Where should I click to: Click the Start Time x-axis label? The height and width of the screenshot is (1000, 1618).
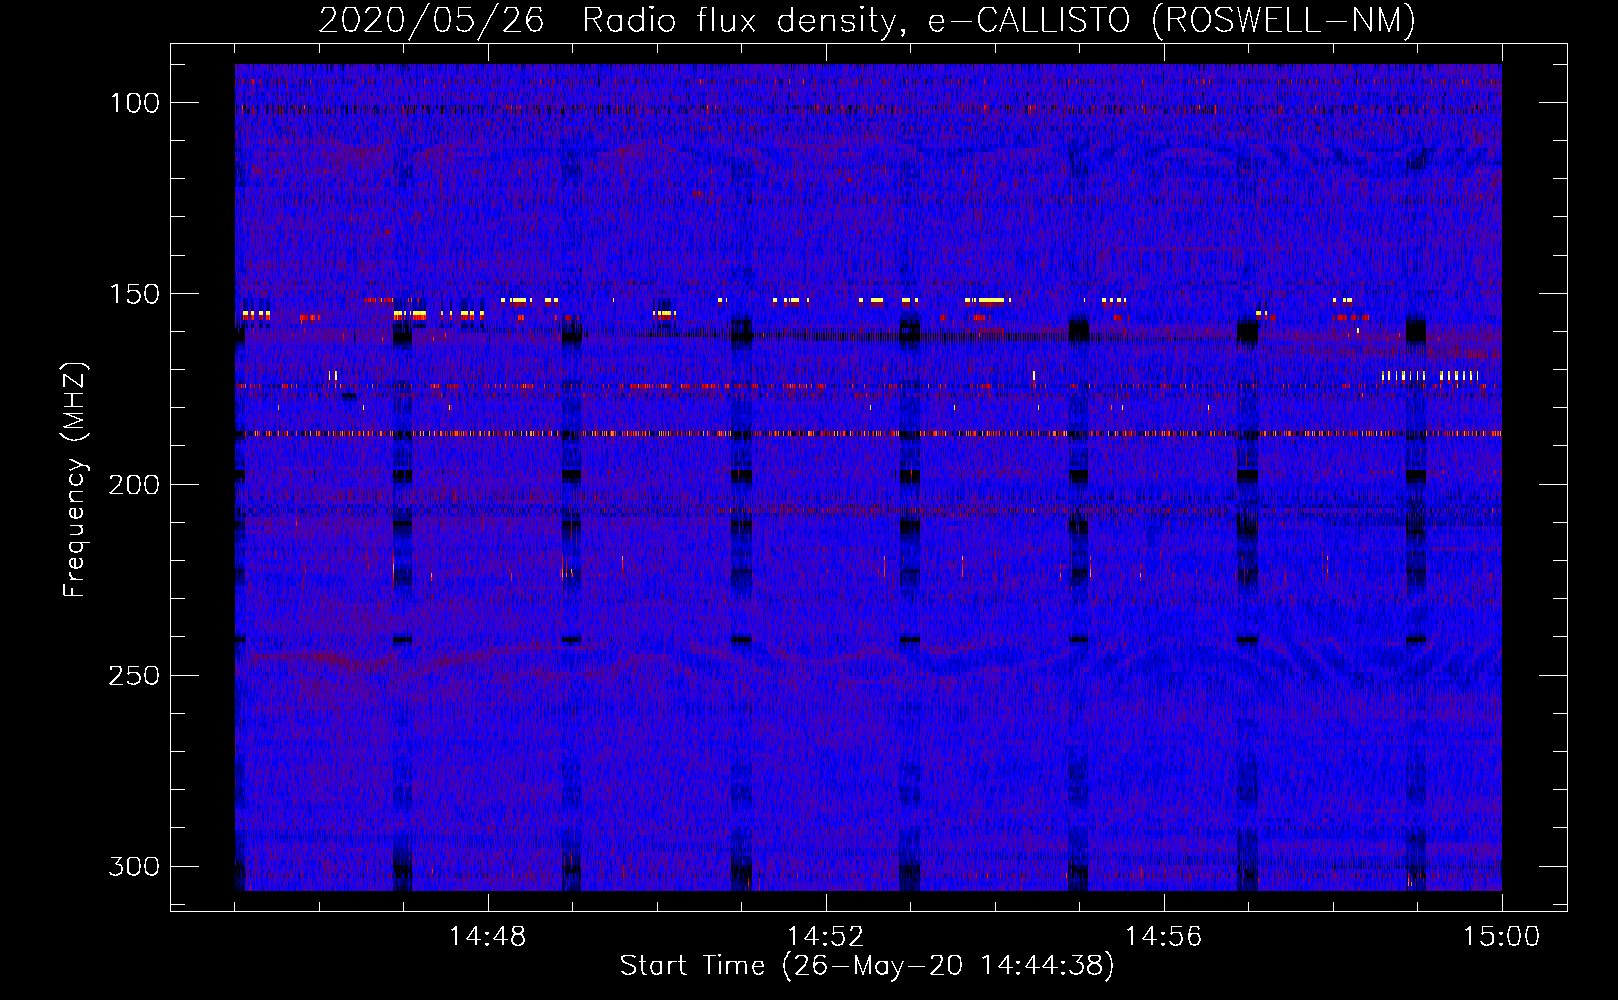click(x=867, y=966)
